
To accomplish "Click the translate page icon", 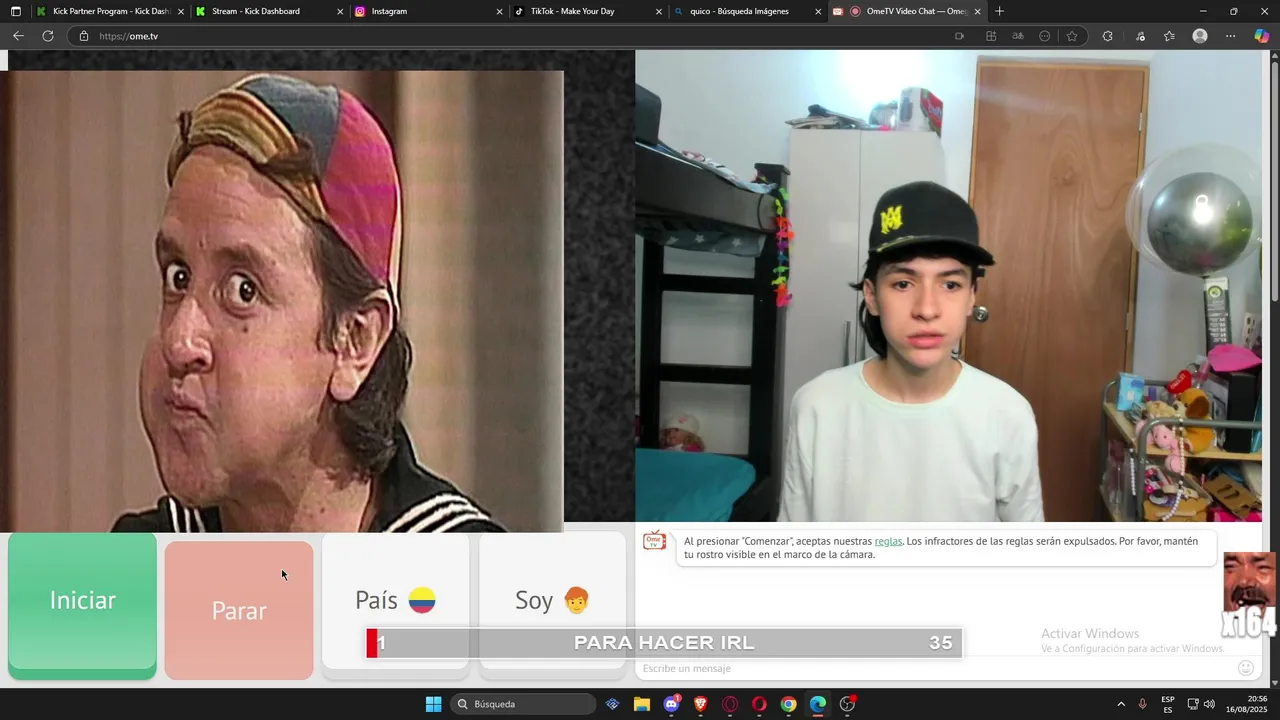I will pyautogui.click(x=1018, y=36).
